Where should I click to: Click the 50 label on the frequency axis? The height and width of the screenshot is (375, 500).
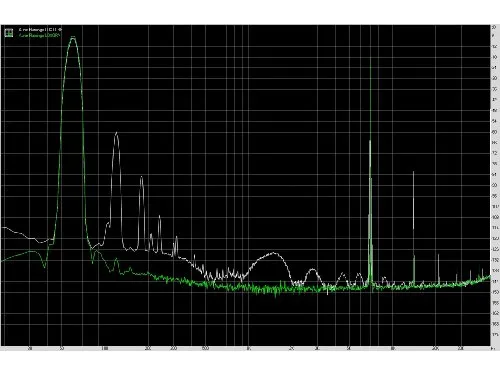pos(62,348)
